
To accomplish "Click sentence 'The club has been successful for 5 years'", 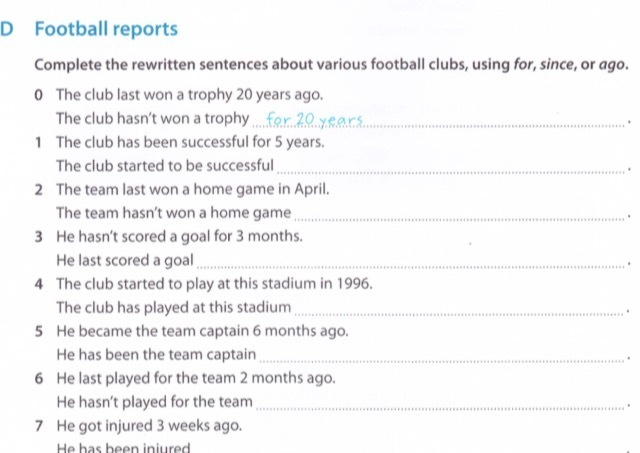I will pos(190,142).
